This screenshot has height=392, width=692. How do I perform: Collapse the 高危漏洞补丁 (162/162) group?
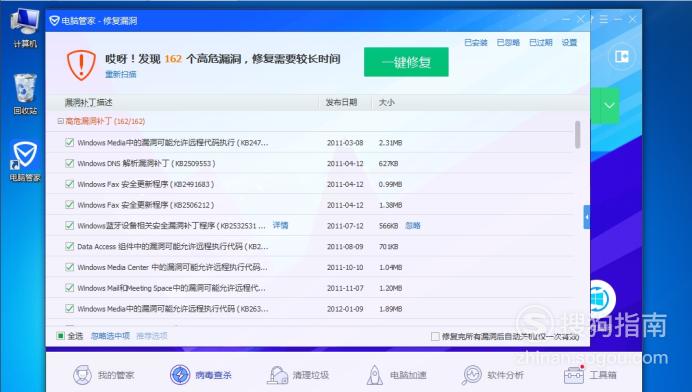(x=60, y=121)
